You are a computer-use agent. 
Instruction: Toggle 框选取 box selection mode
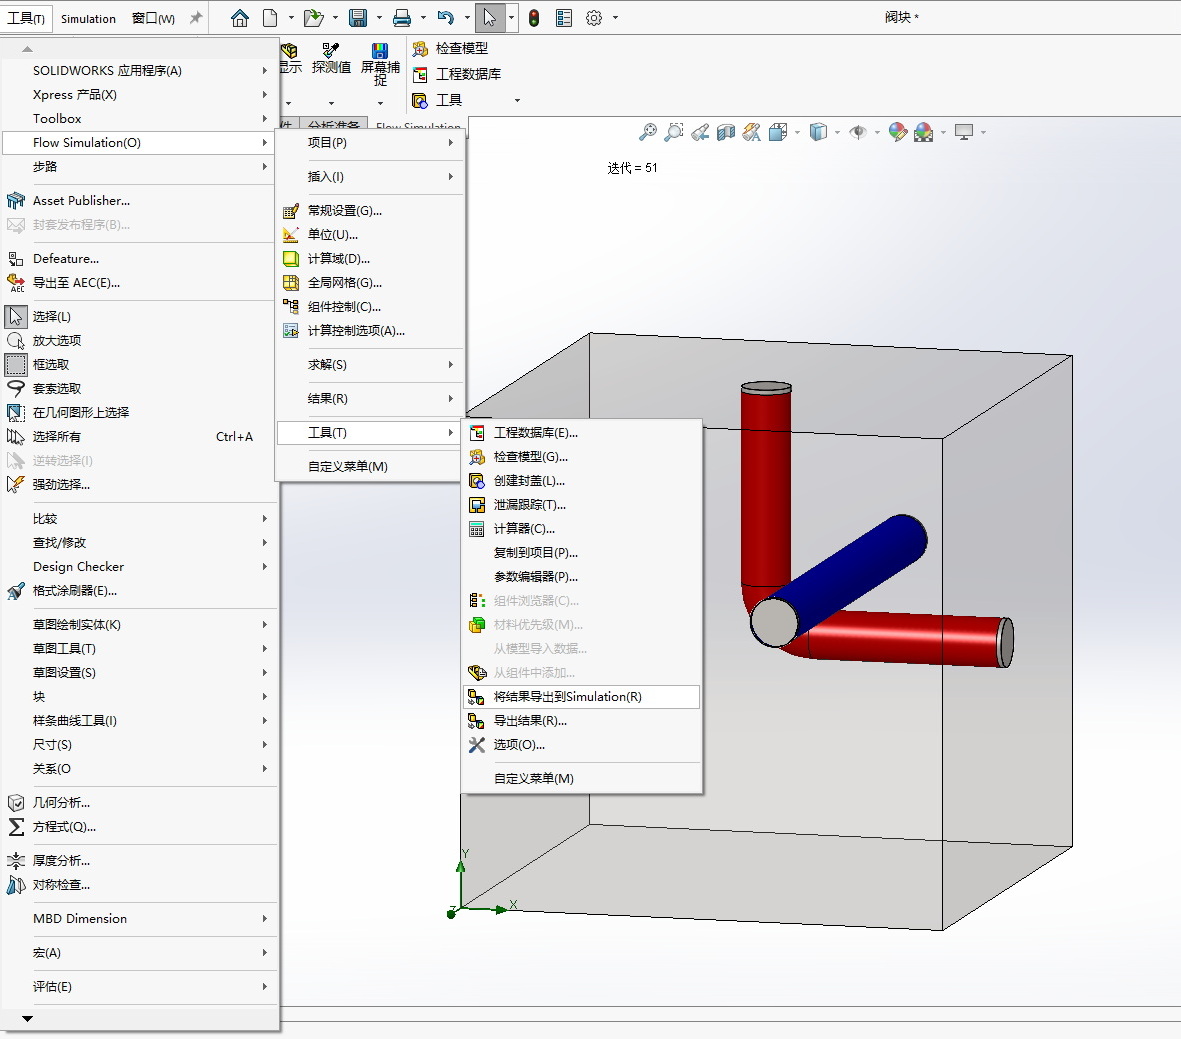click(139, 365)
